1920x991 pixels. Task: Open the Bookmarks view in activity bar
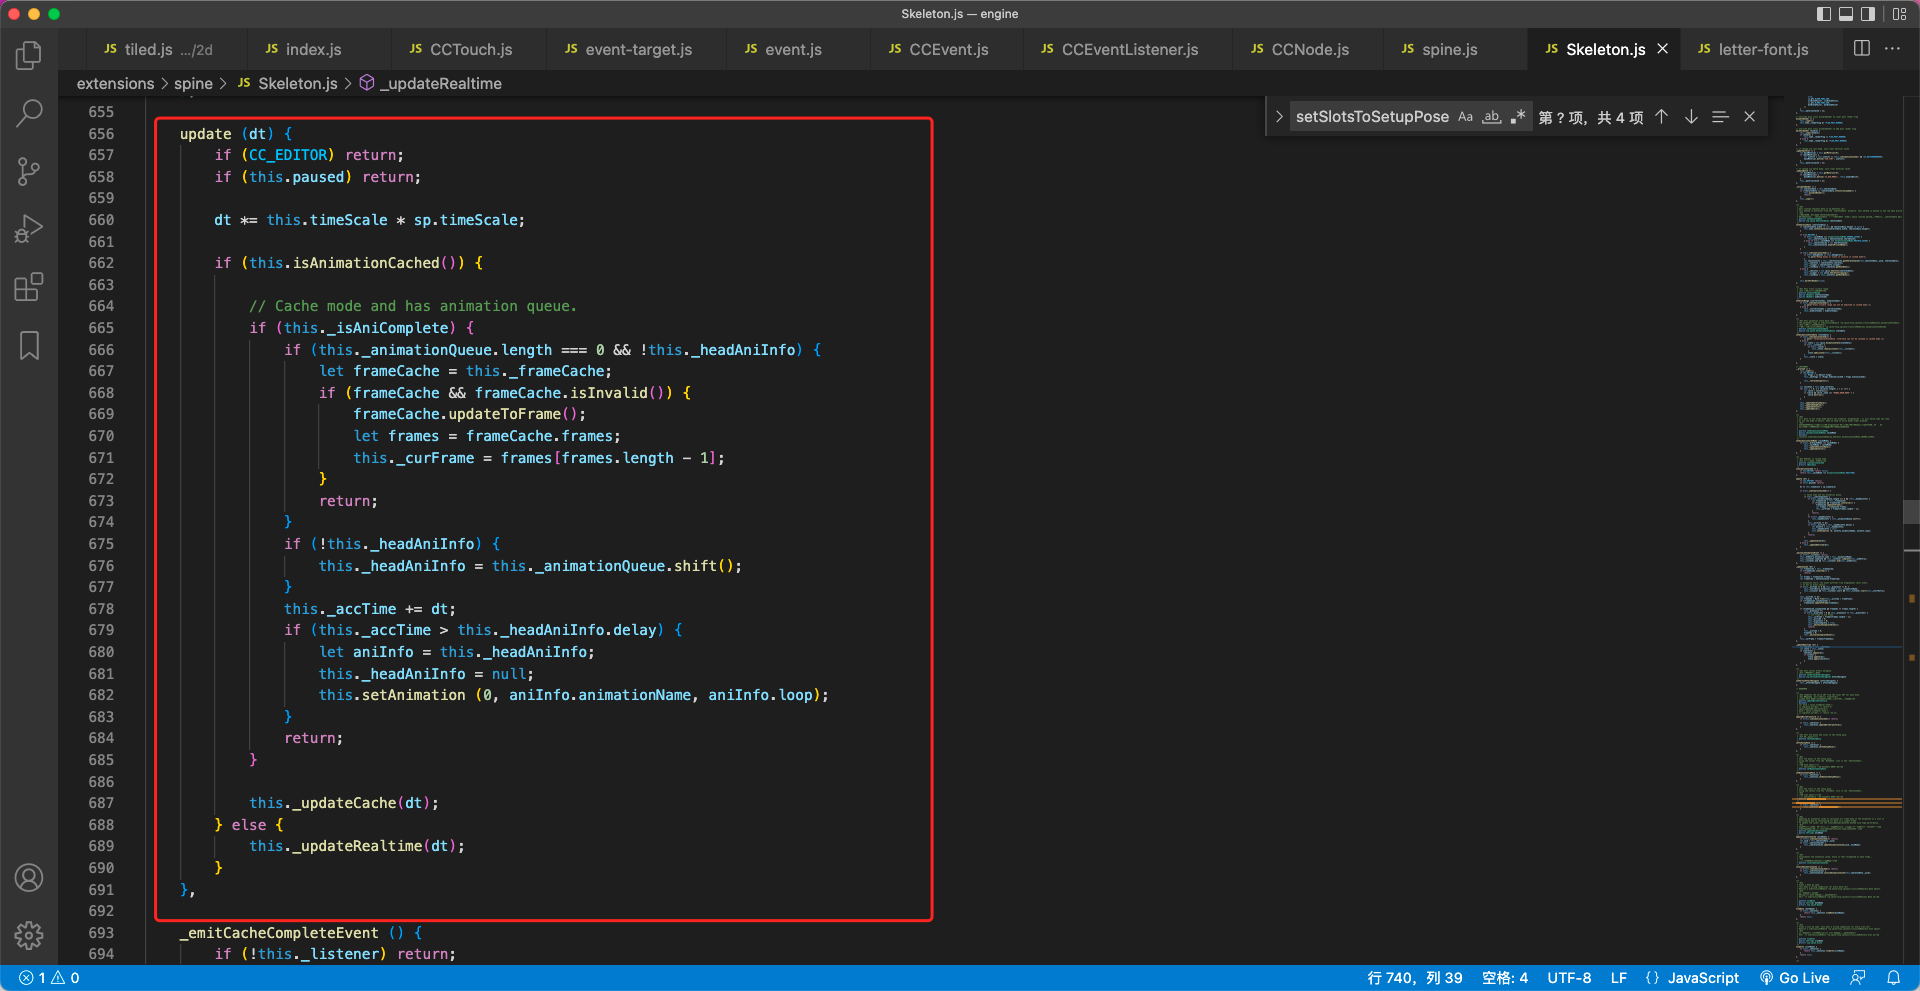coord(29,345)
